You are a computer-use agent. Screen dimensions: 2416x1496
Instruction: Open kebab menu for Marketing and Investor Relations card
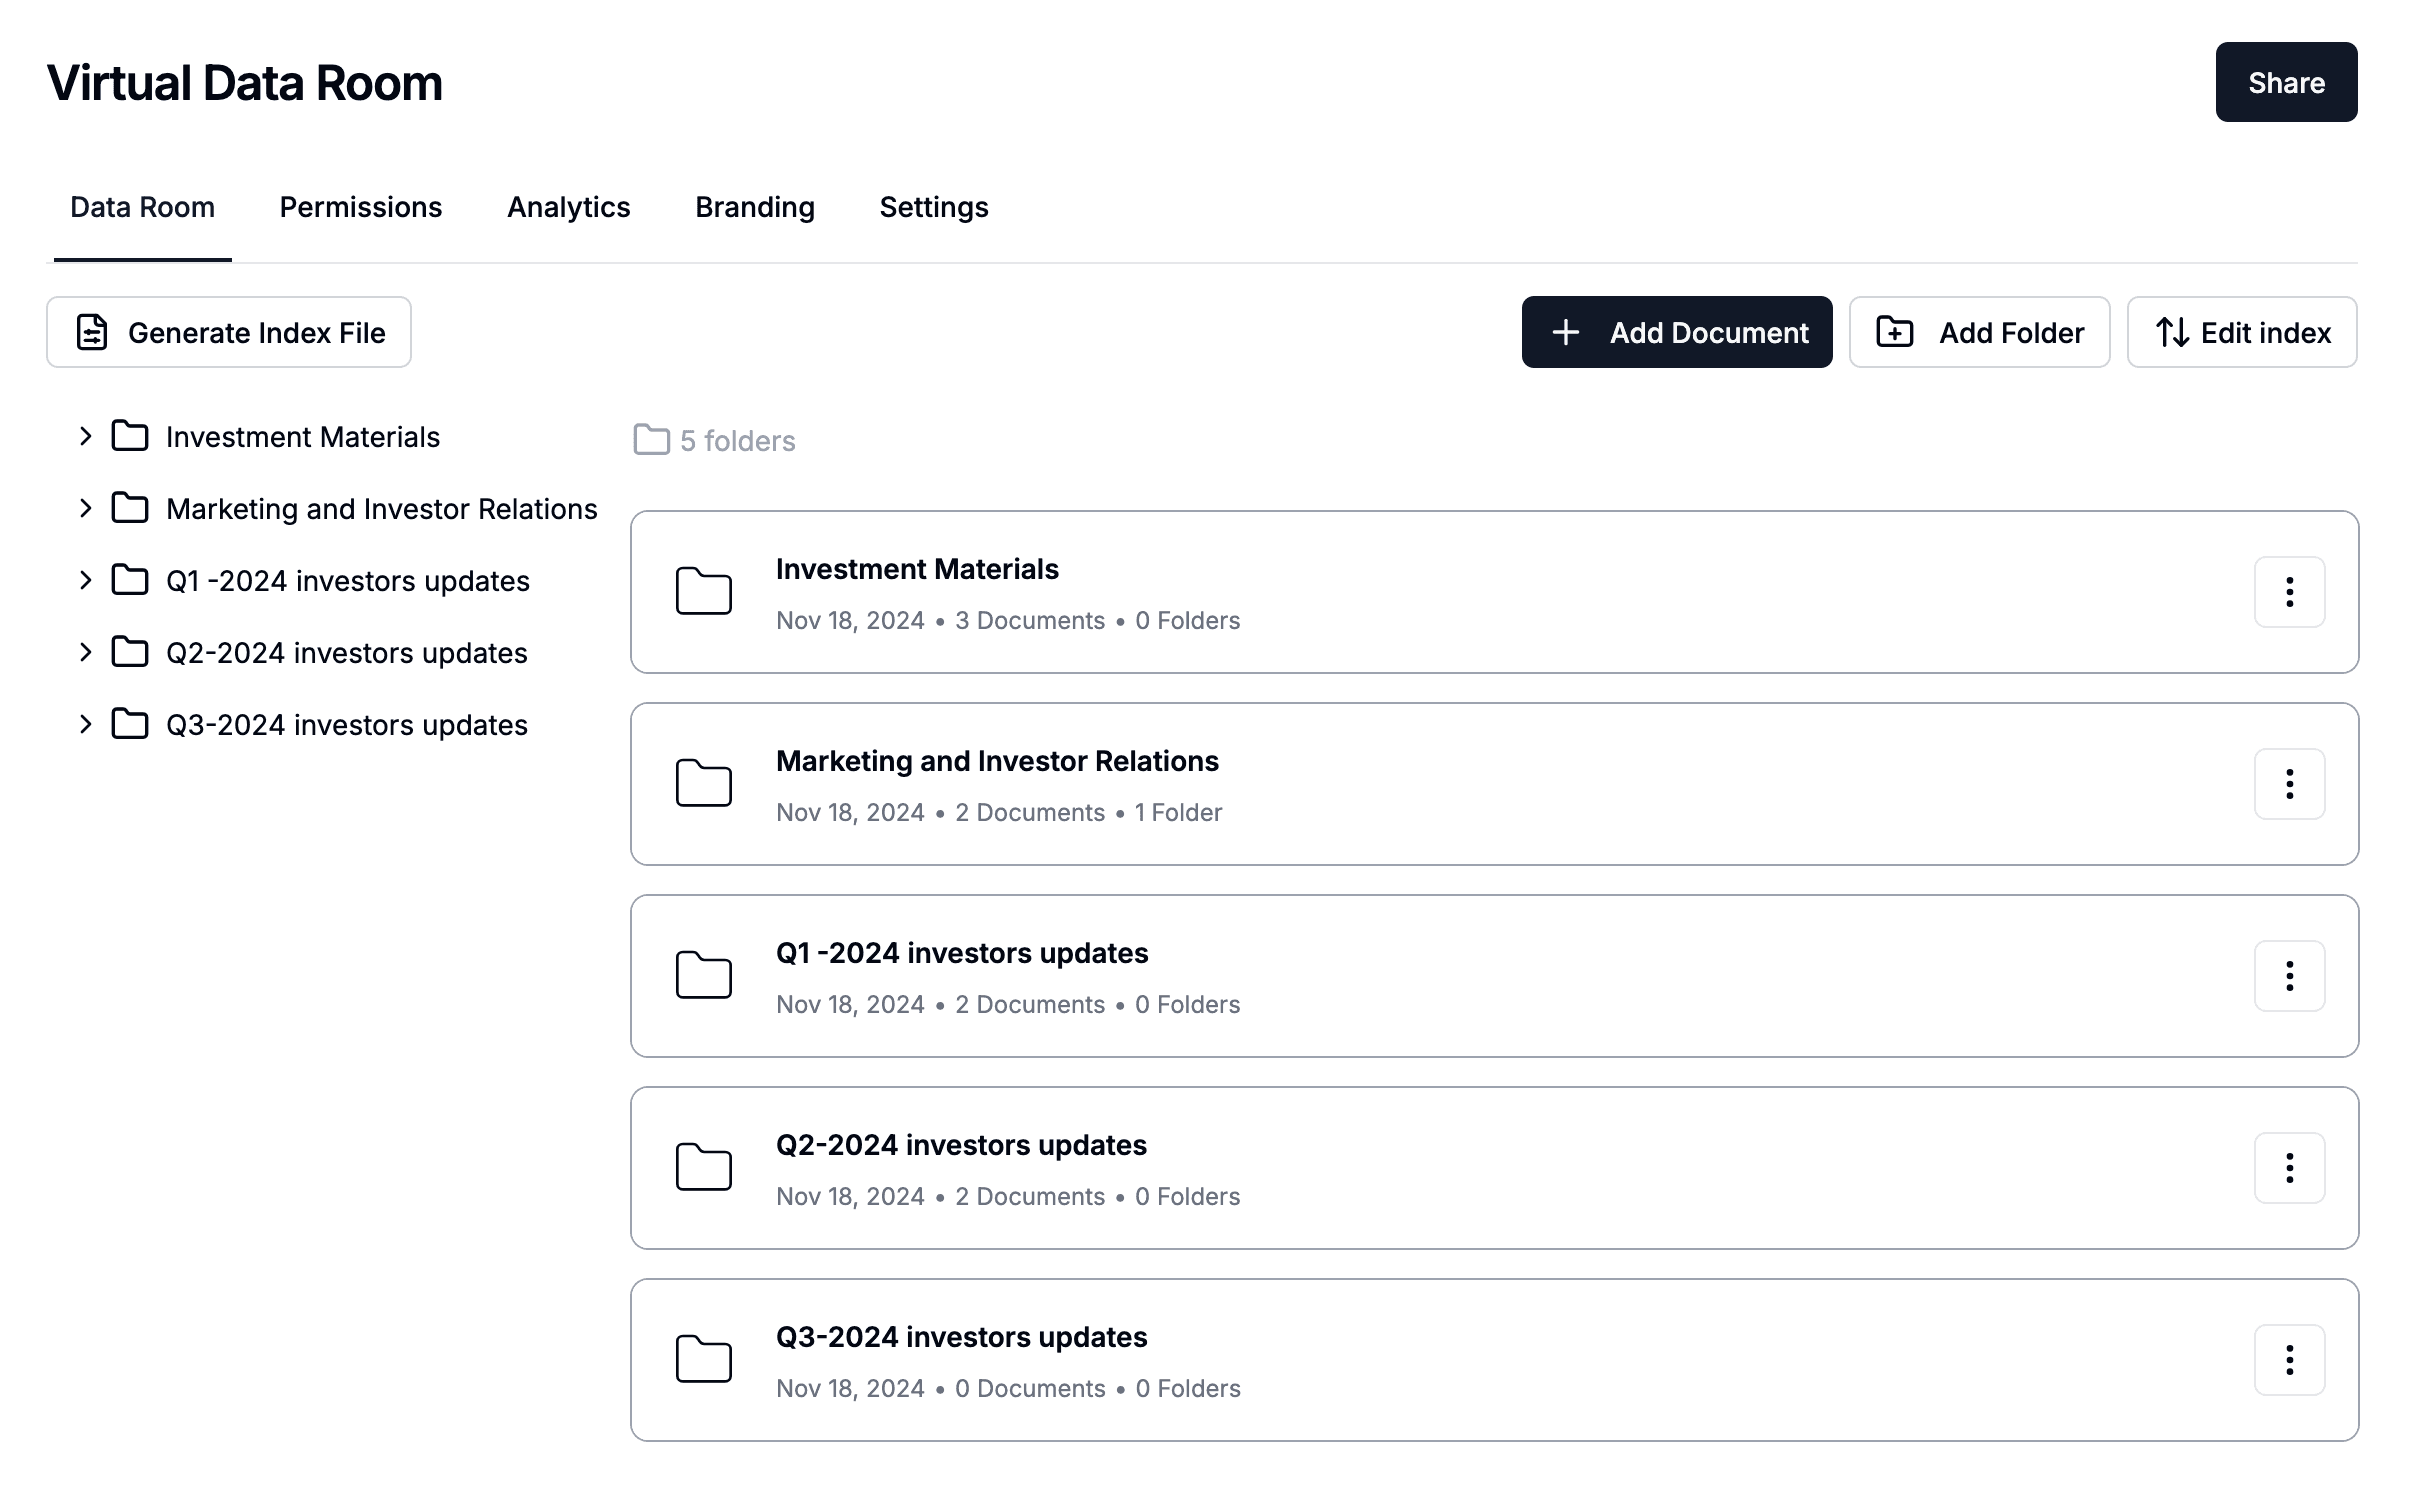point(2289,784)
